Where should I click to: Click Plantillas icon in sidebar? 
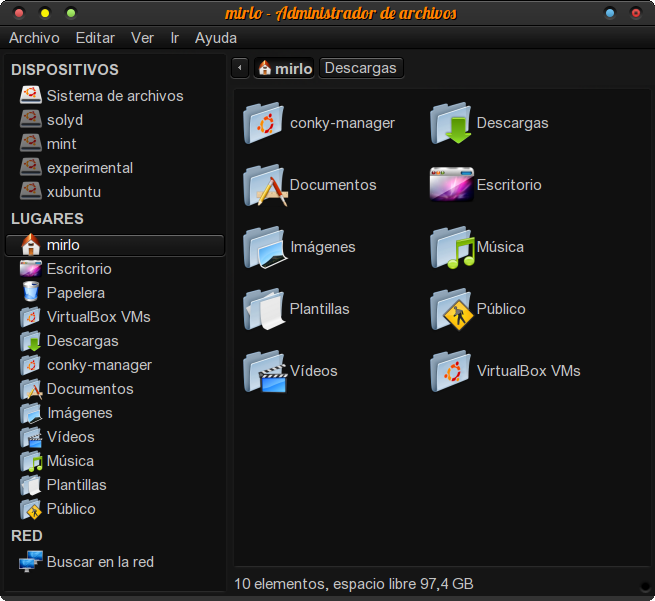click(x=30, y=485)
